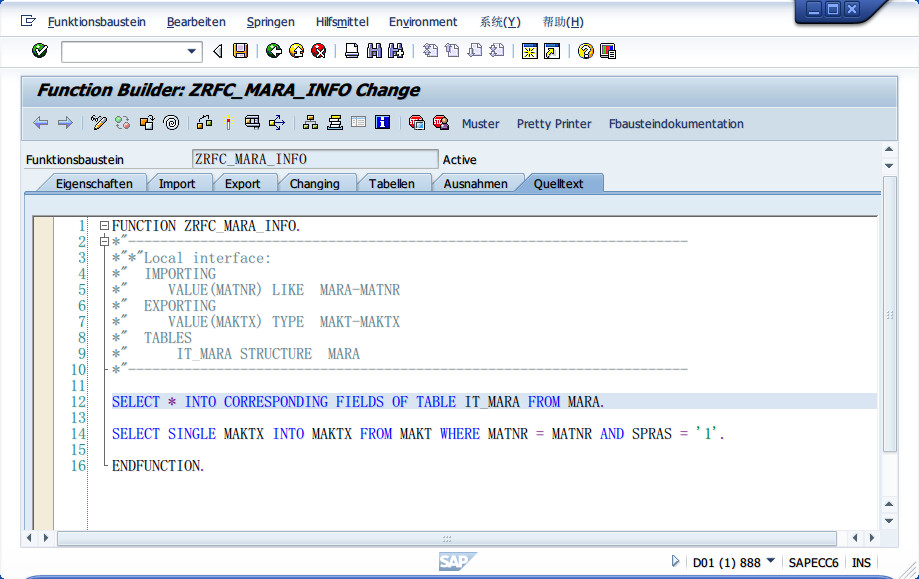Click the editor's vertical scrollbar thumb
Image resolution: width=919 pixels, height=579 pixels.
point(890,314)
